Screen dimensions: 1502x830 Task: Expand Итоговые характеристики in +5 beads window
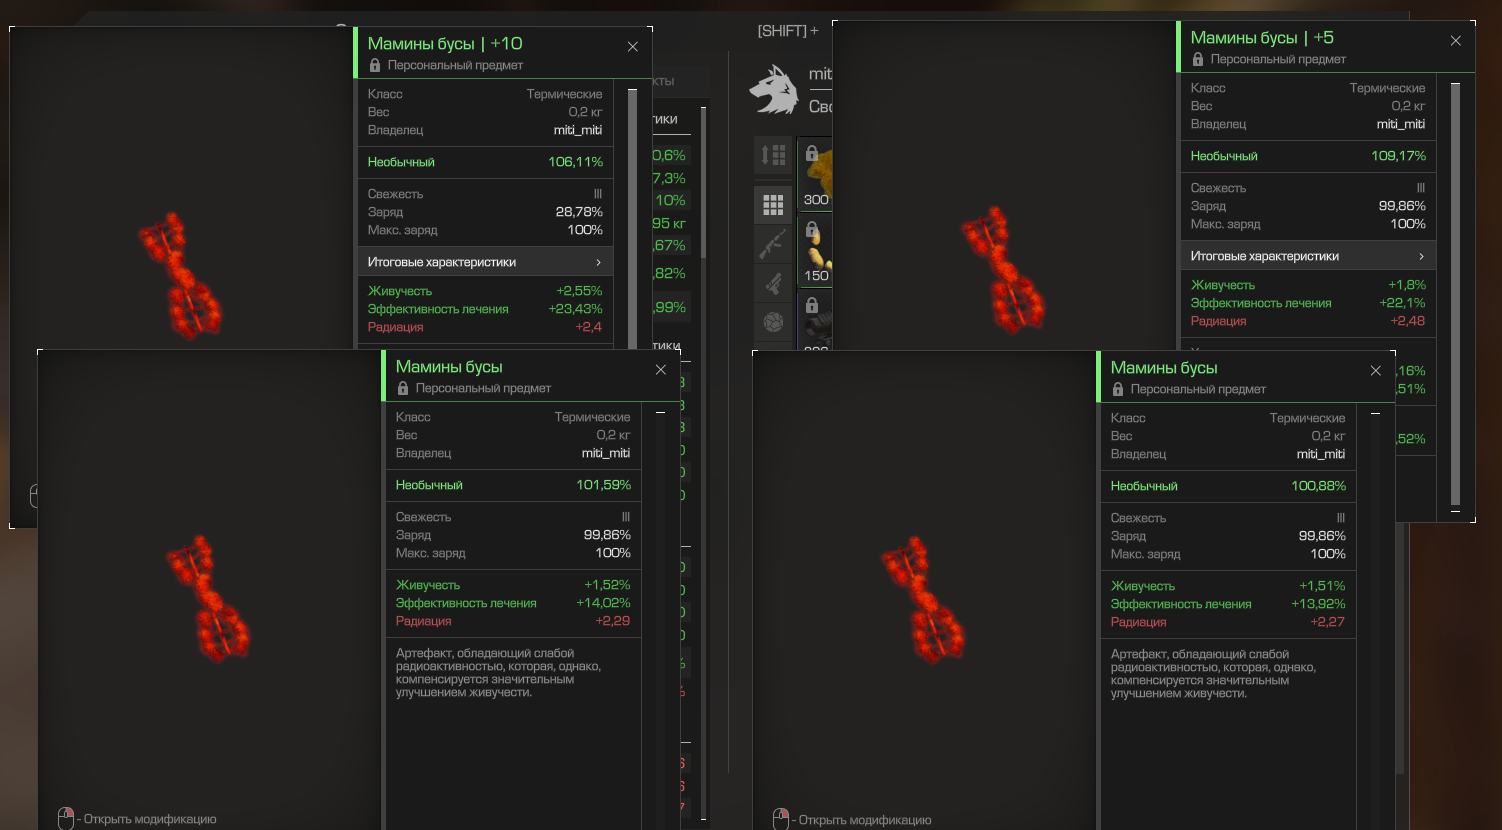1308,256
